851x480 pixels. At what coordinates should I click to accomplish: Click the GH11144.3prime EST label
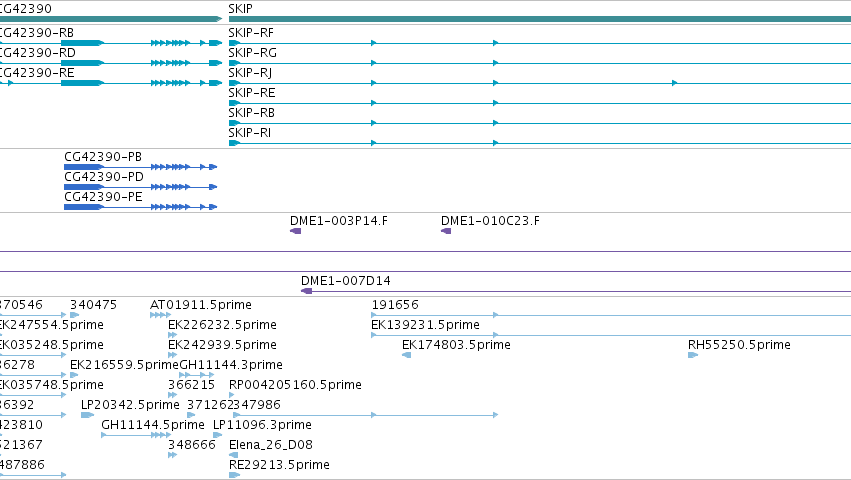pyautogui.click(x=231, y=365)
